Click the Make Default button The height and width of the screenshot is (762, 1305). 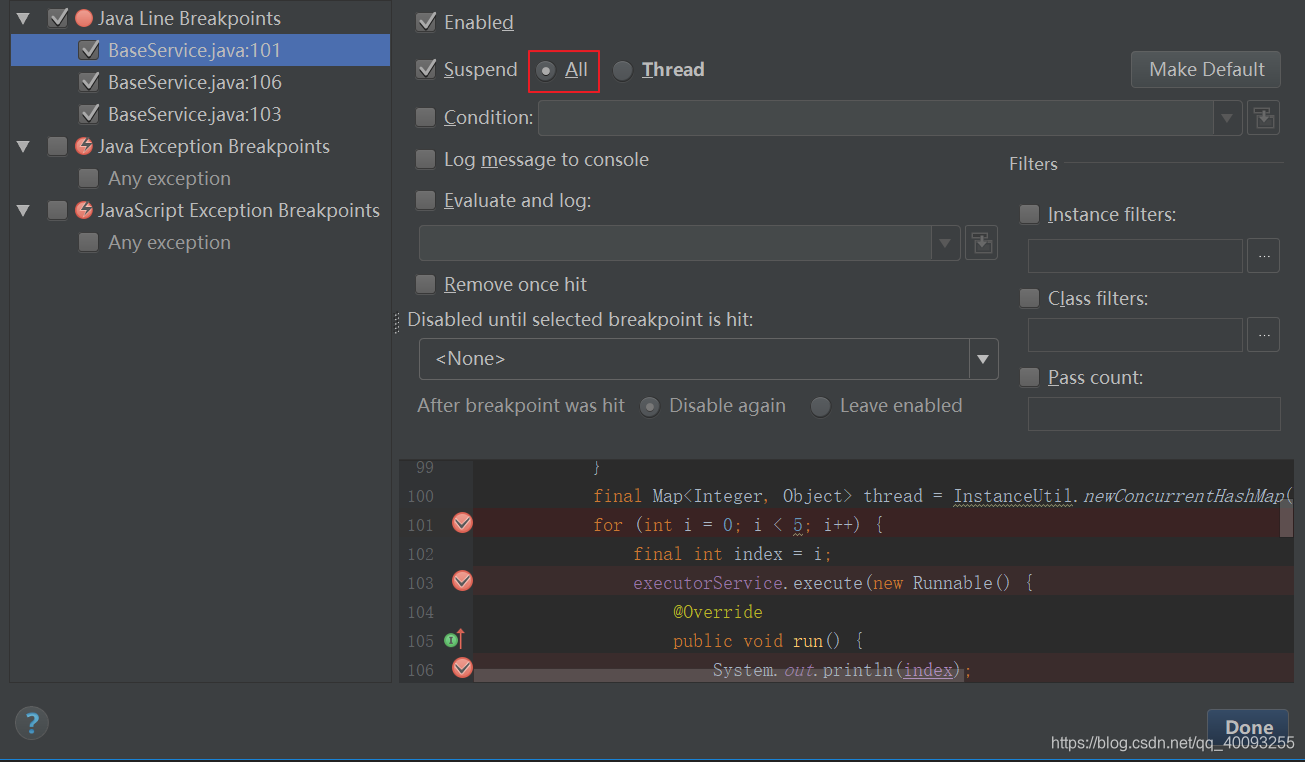pos(1206,69)
